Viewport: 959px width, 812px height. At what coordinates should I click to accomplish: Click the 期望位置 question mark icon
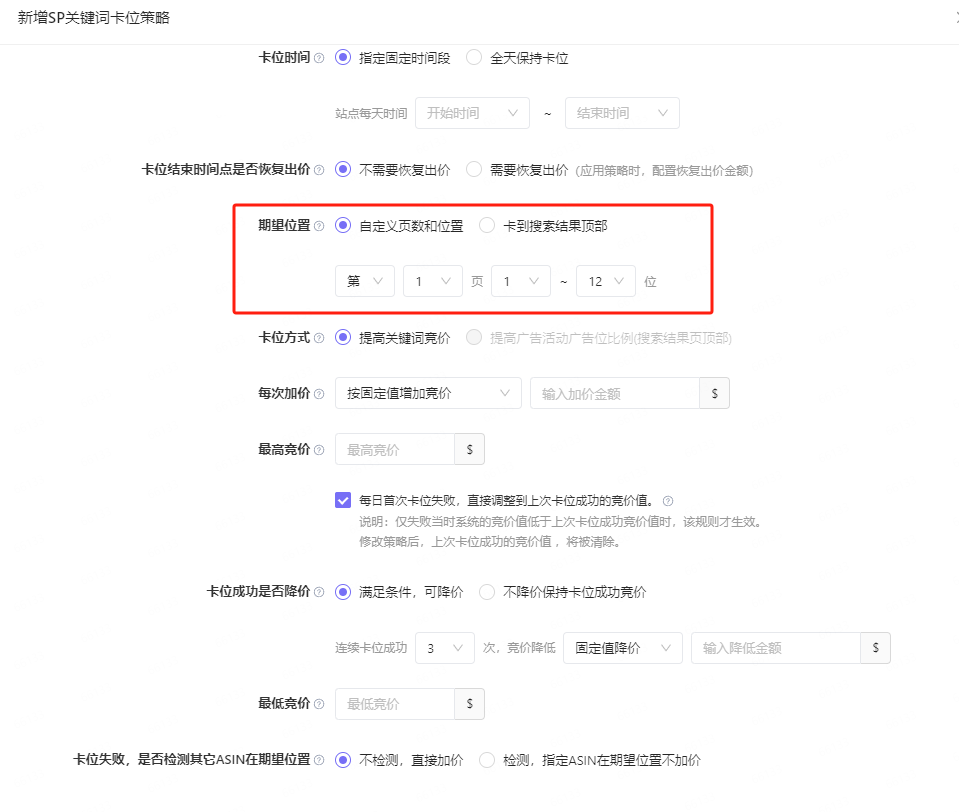pyautogui.click(x=318, y=226)
